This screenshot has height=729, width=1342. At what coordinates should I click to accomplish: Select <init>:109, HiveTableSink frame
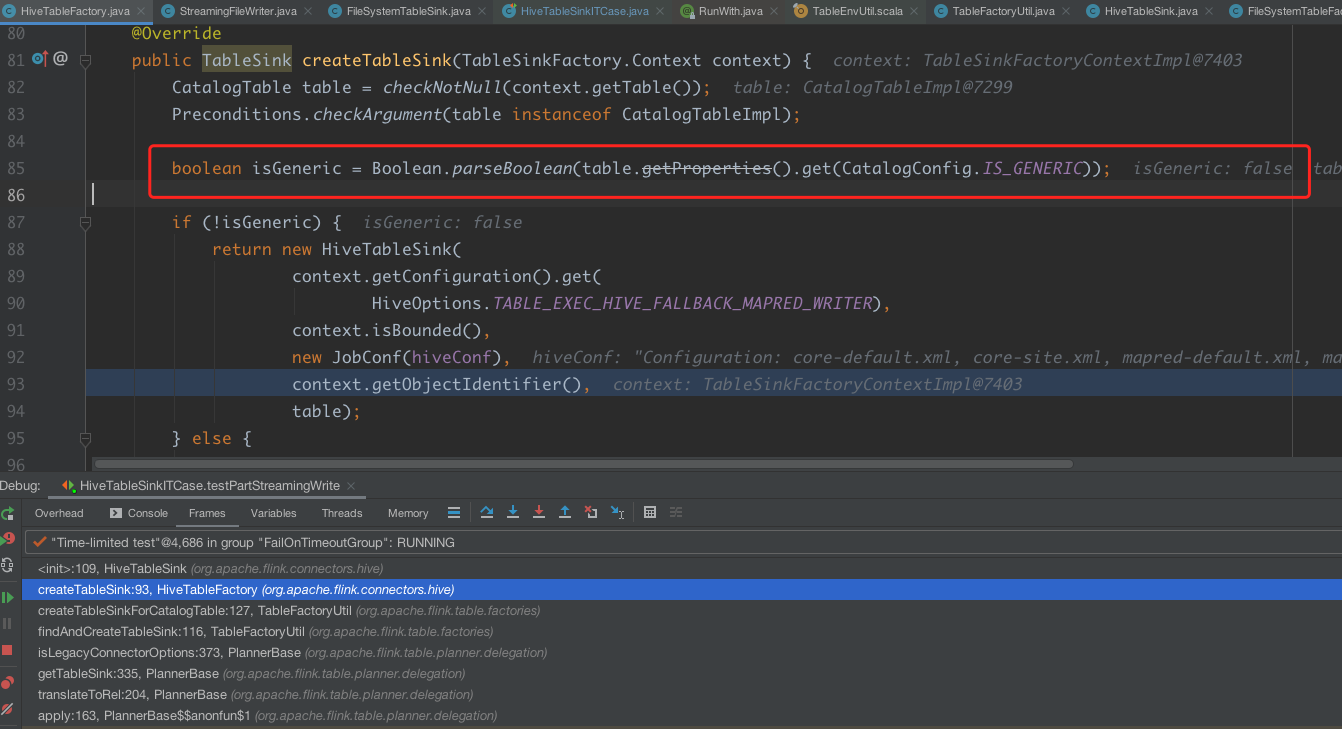pyautogui.click(x=681, y=568)
